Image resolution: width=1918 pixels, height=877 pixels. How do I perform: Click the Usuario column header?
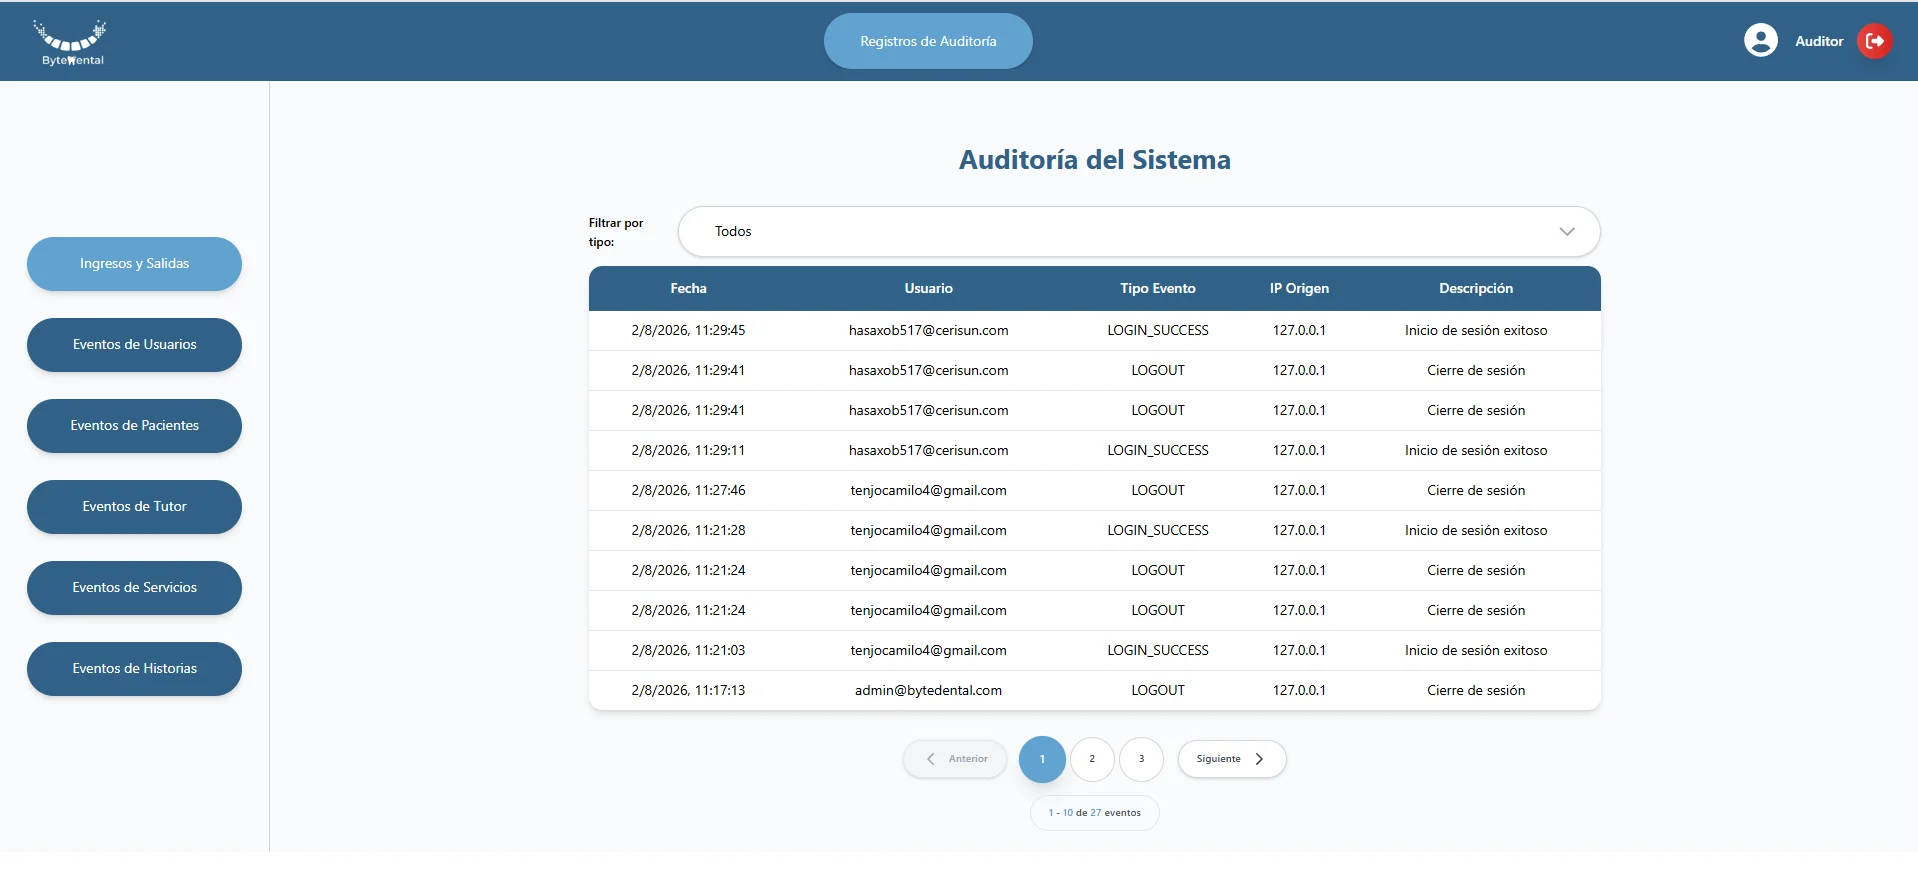click(x=928, y=288)
